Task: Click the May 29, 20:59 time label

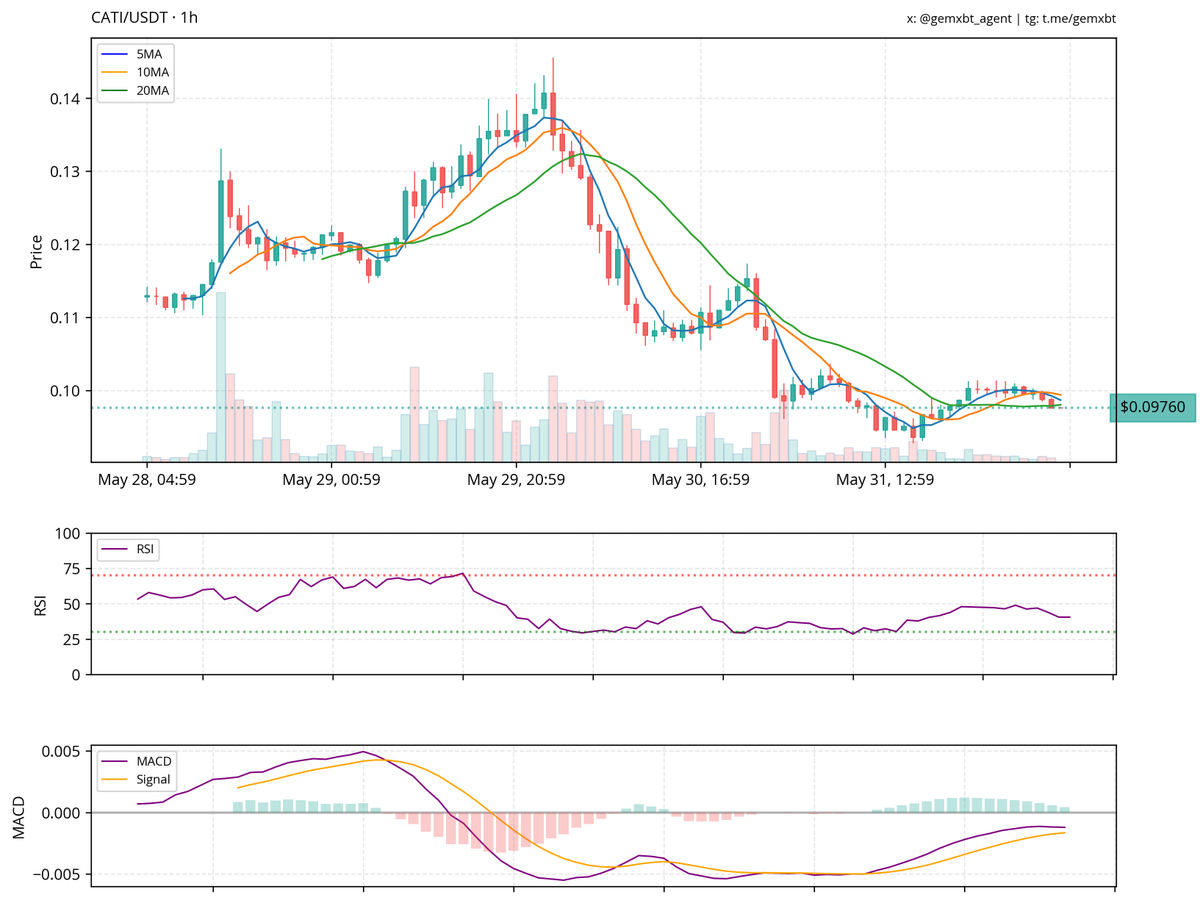Action: click(x=516, y=480)
